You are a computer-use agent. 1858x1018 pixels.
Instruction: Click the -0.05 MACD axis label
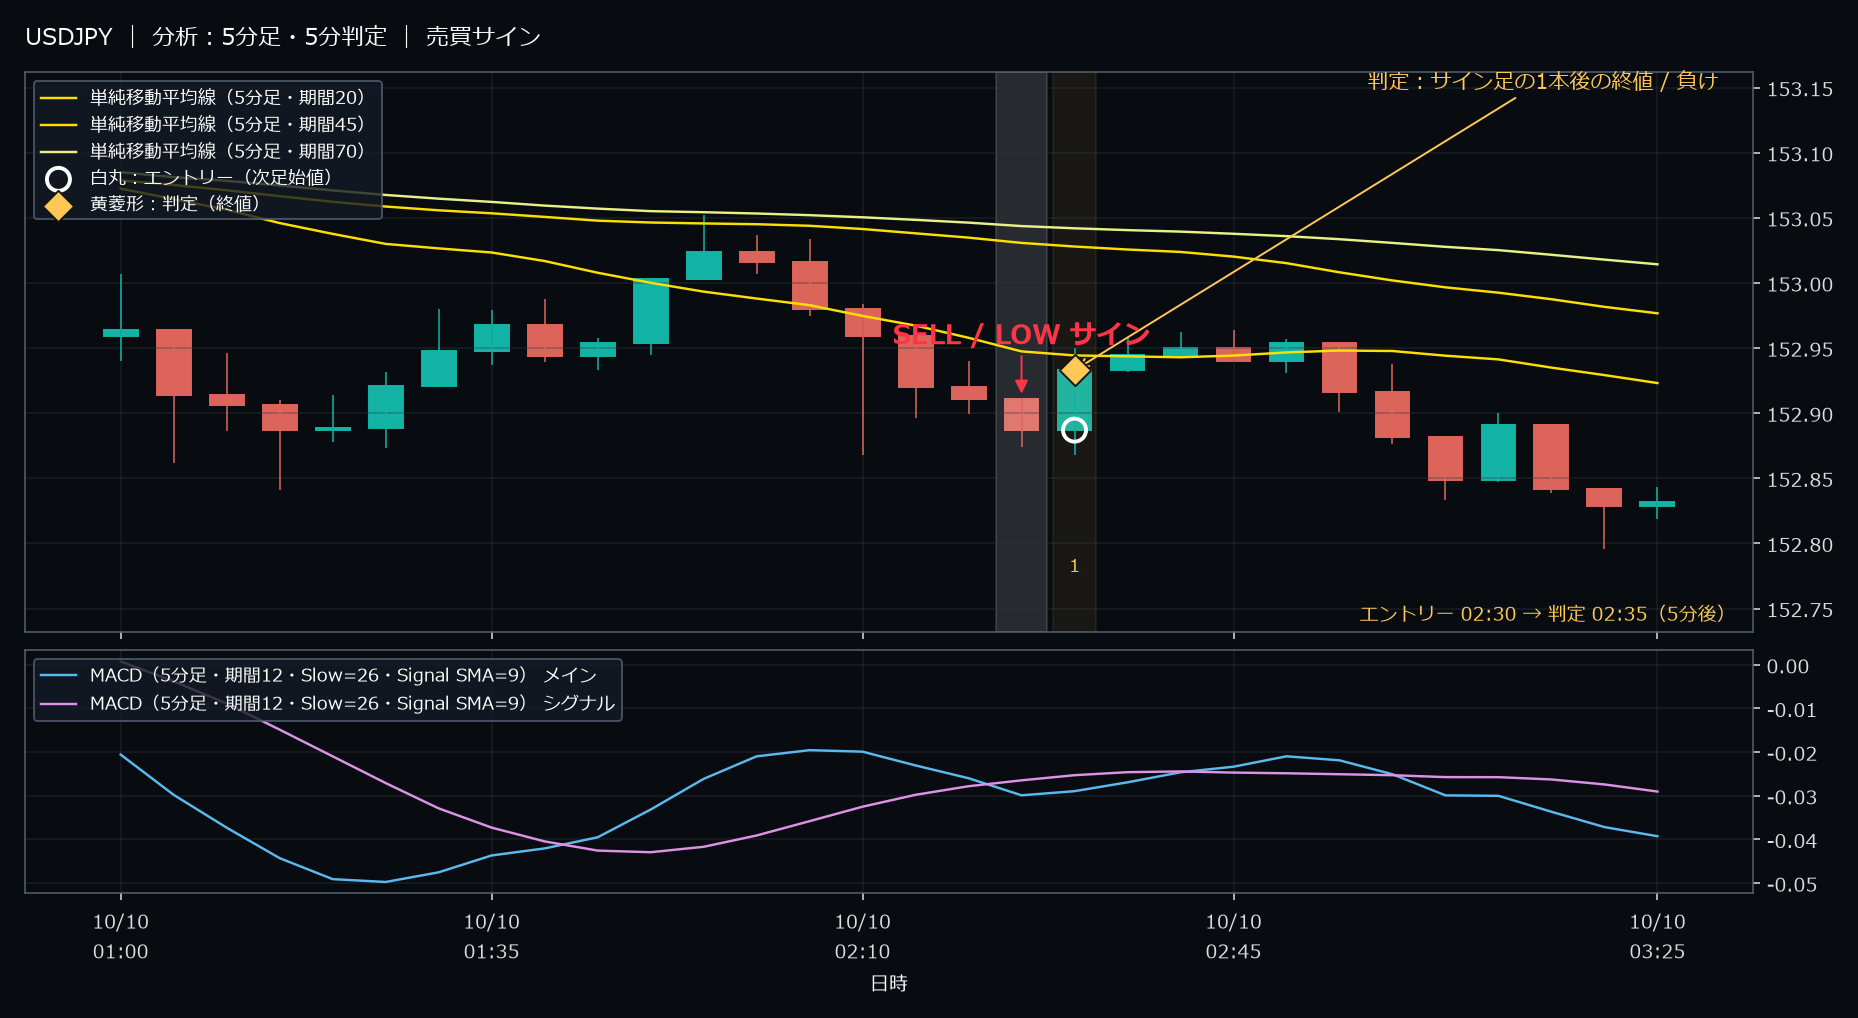click(1791, 885)
